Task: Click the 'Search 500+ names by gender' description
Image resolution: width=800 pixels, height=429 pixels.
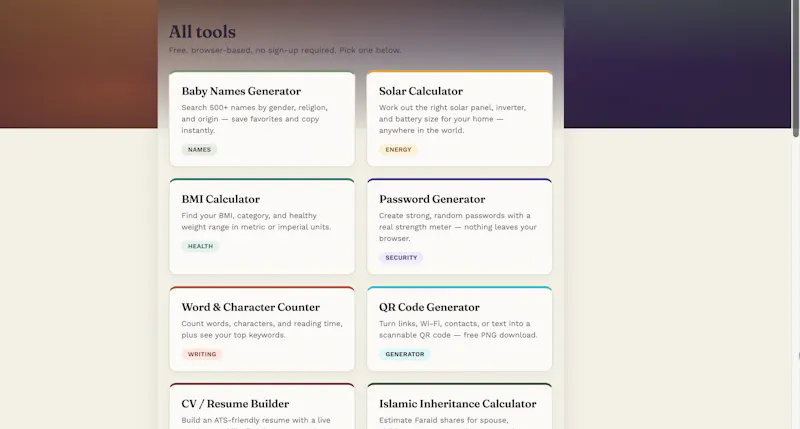Action: tap(255, 119)
